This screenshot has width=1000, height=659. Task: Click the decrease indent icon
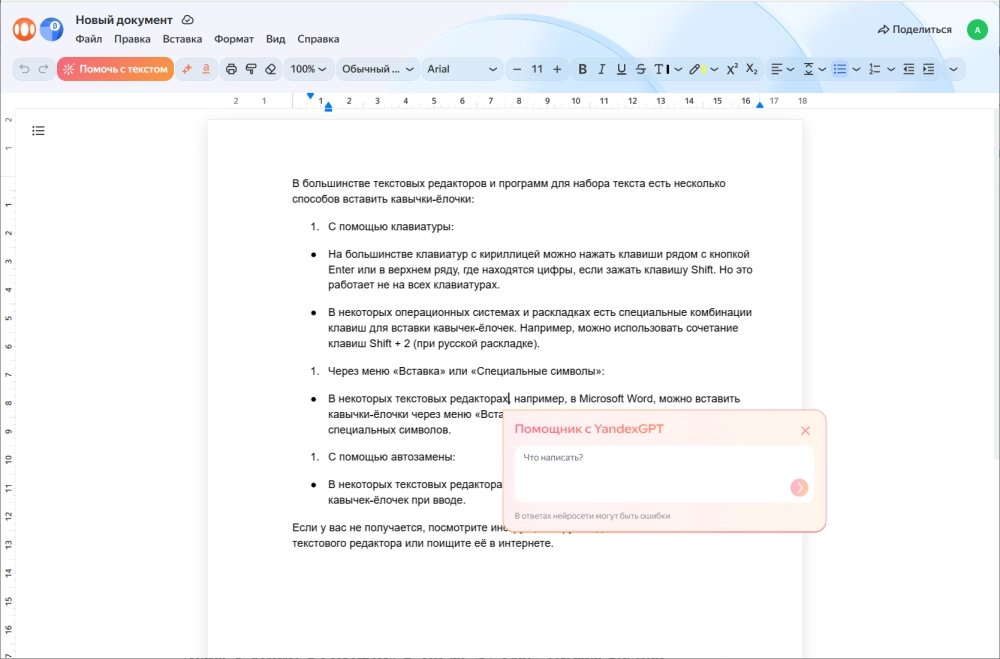[909, 69]
